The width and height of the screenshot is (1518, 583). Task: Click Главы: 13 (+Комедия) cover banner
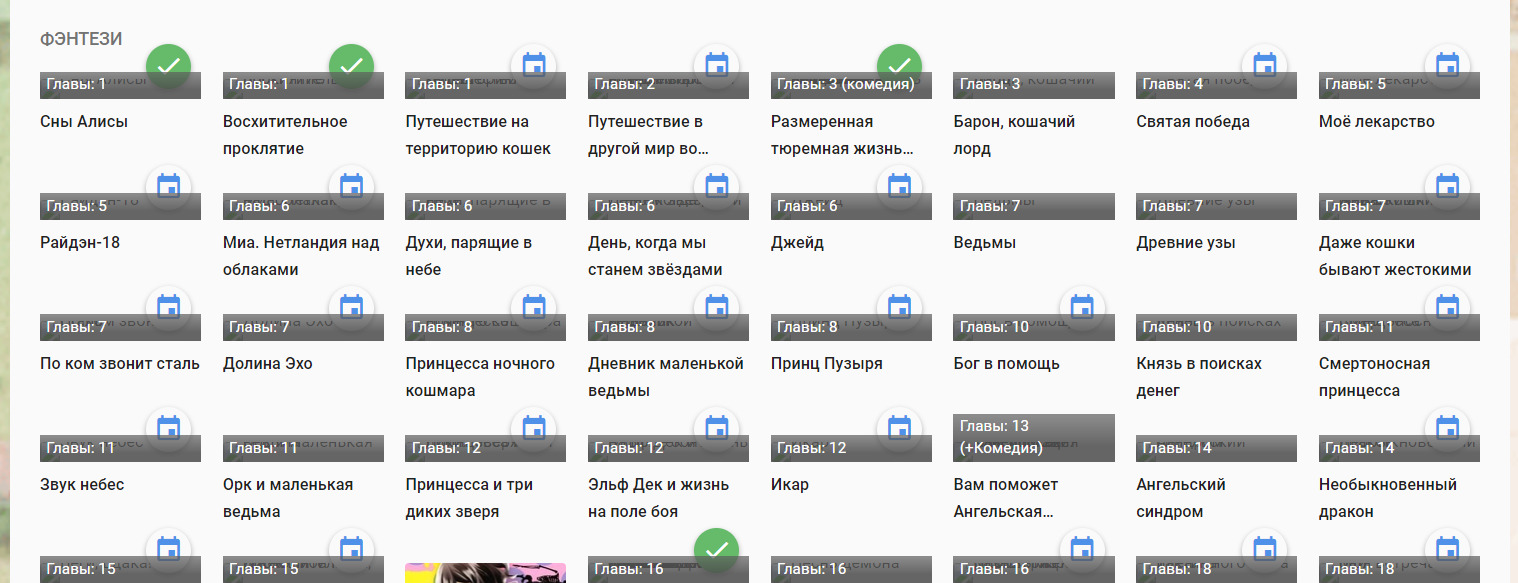pos(1034,437)
